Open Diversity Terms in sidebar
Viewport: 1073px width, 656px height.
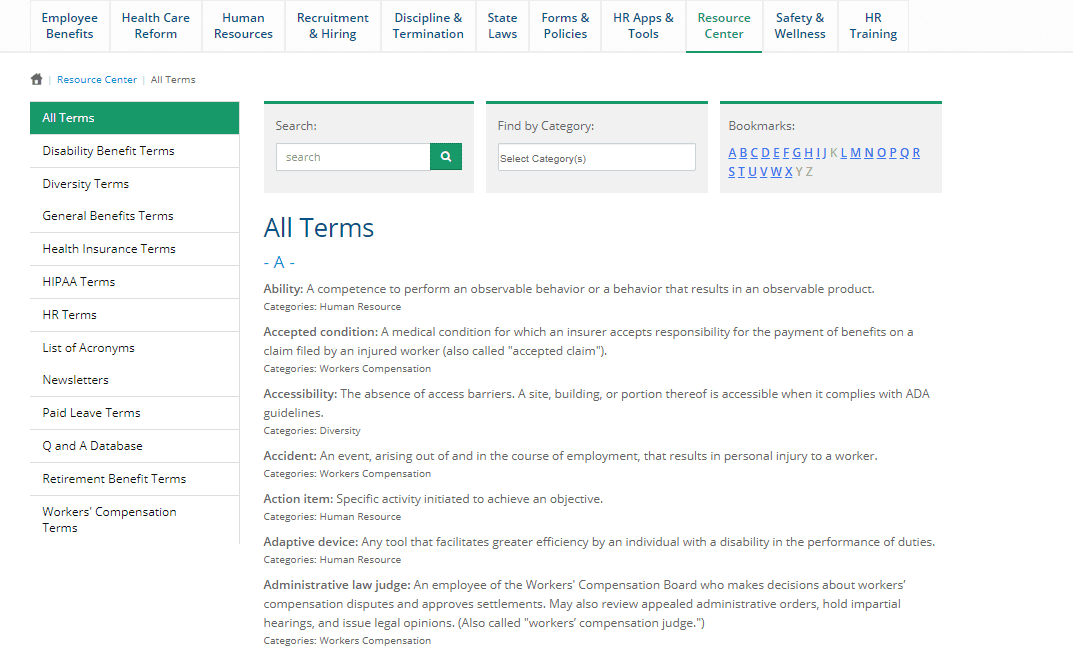135,183
